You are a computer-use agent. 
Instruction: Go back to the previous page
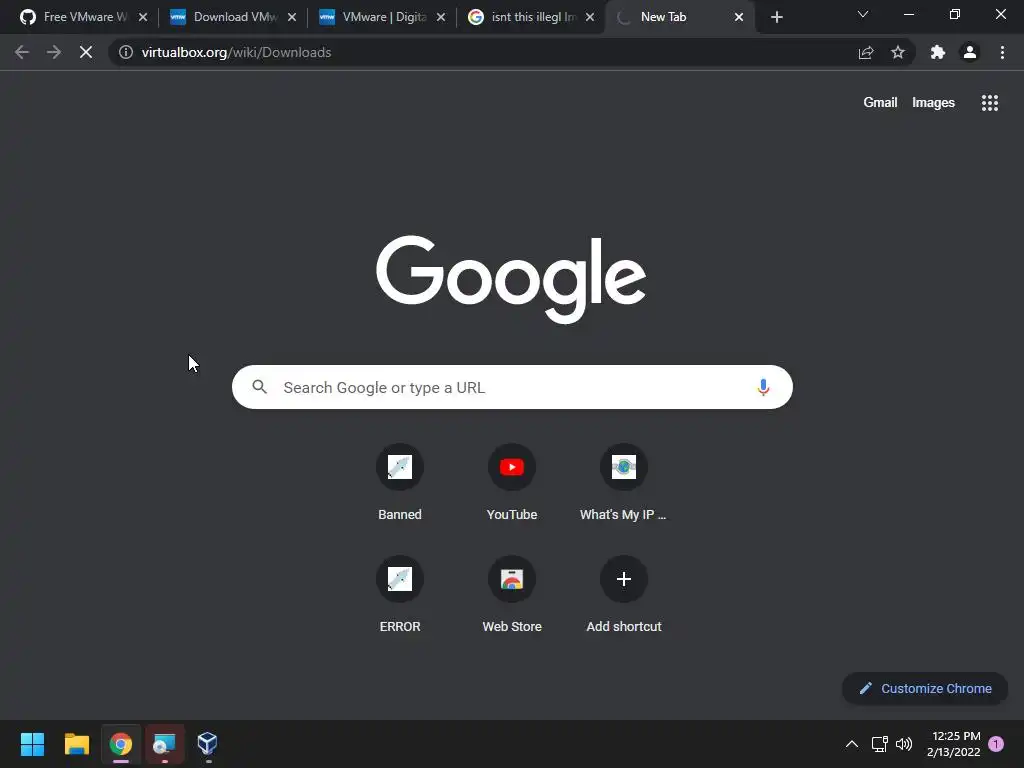pos(22,52)
